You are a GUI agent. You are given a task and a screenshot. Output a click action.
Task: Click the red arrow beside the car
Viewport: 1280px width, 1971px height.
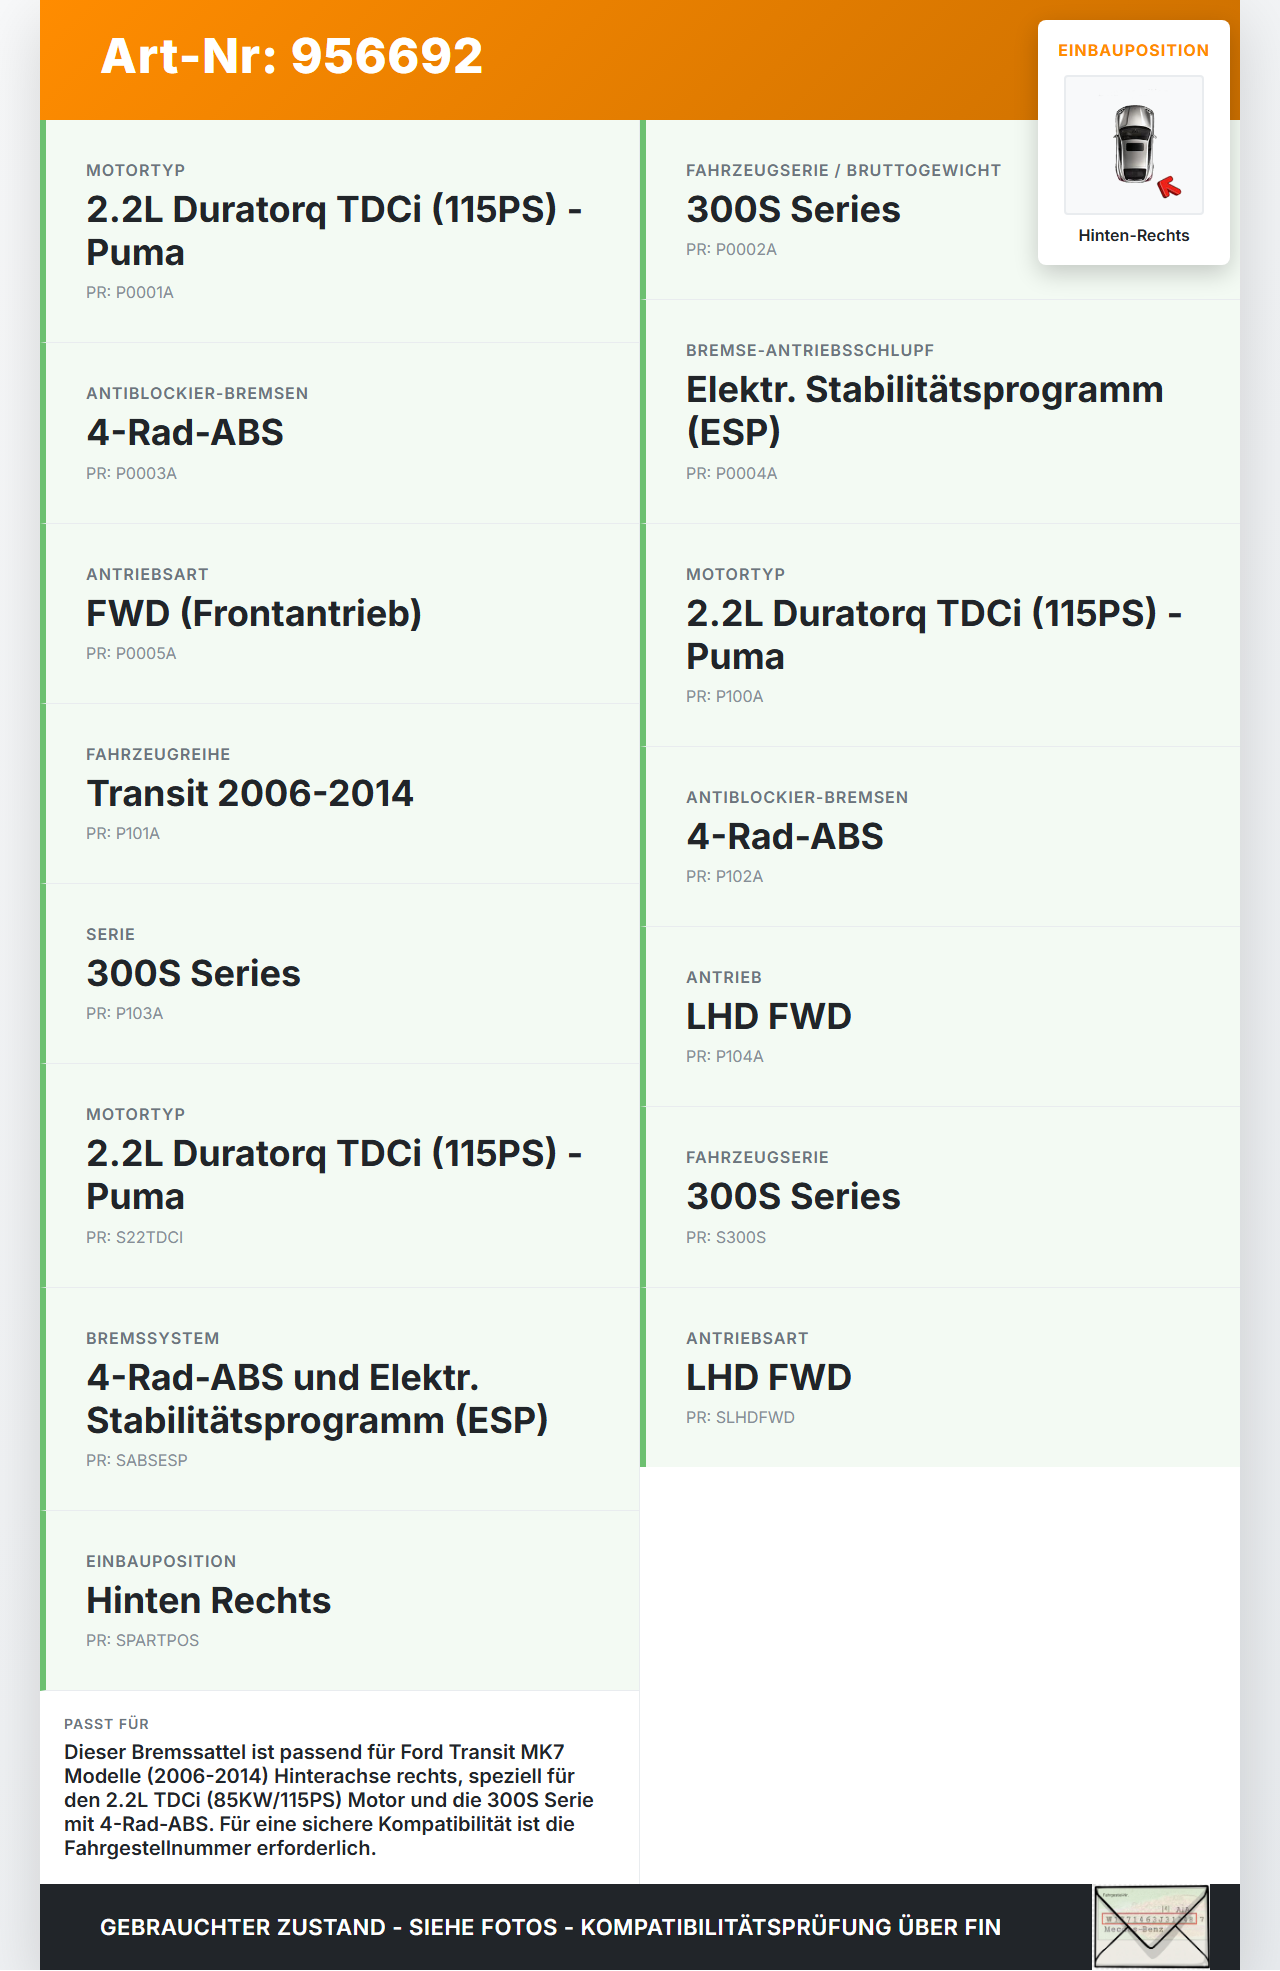[x=1168, y=187]
